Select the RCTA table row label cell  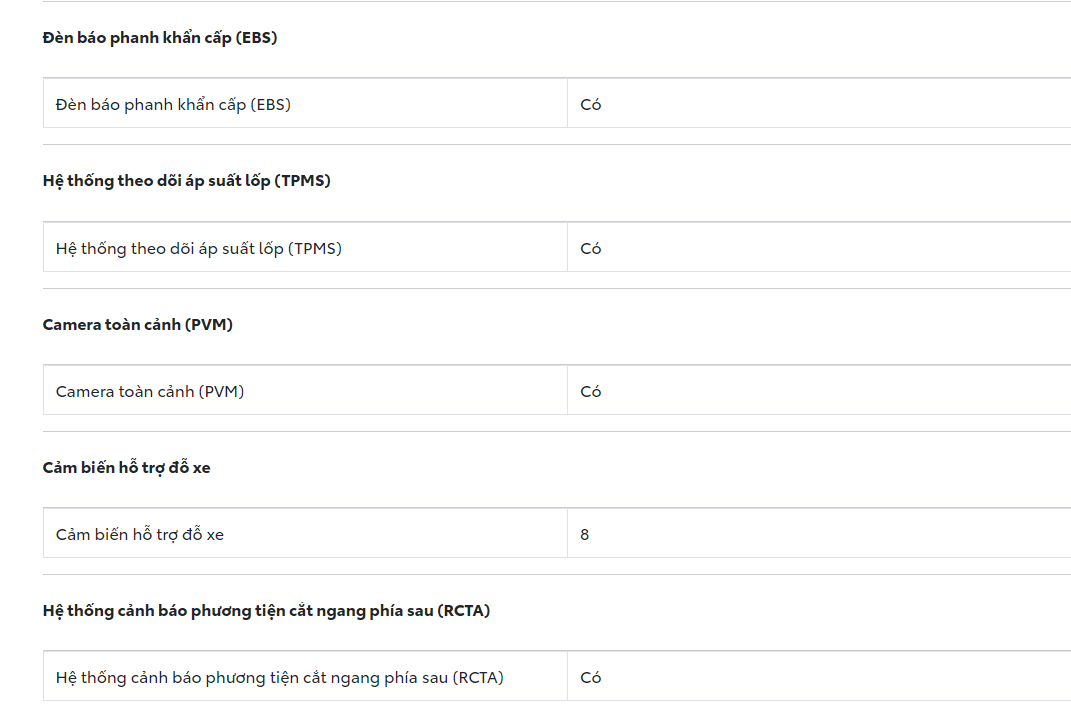coord(280,677)
